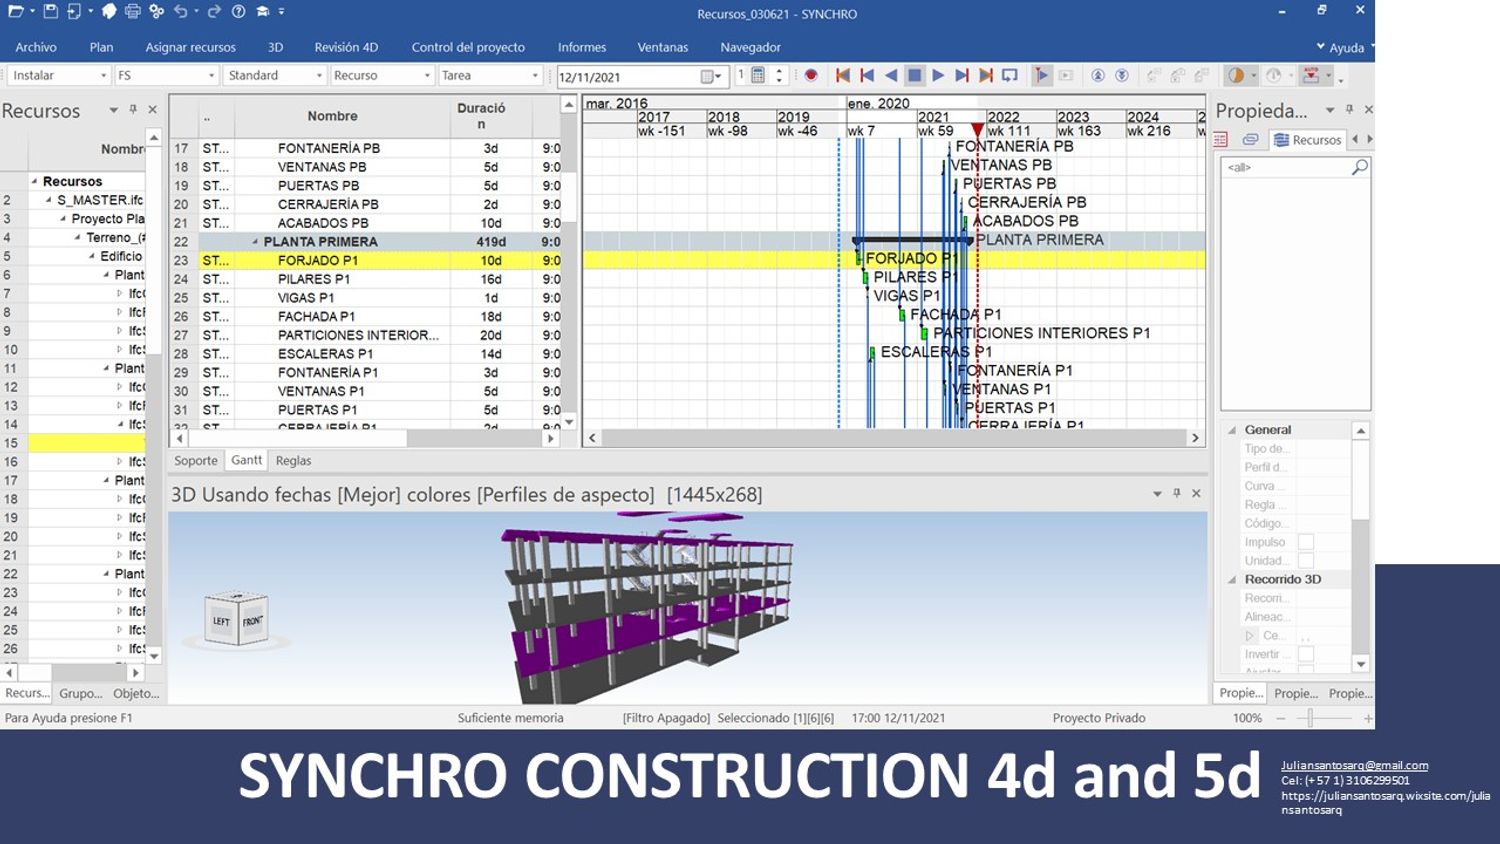Click the 3D view cube

(237, 619)
